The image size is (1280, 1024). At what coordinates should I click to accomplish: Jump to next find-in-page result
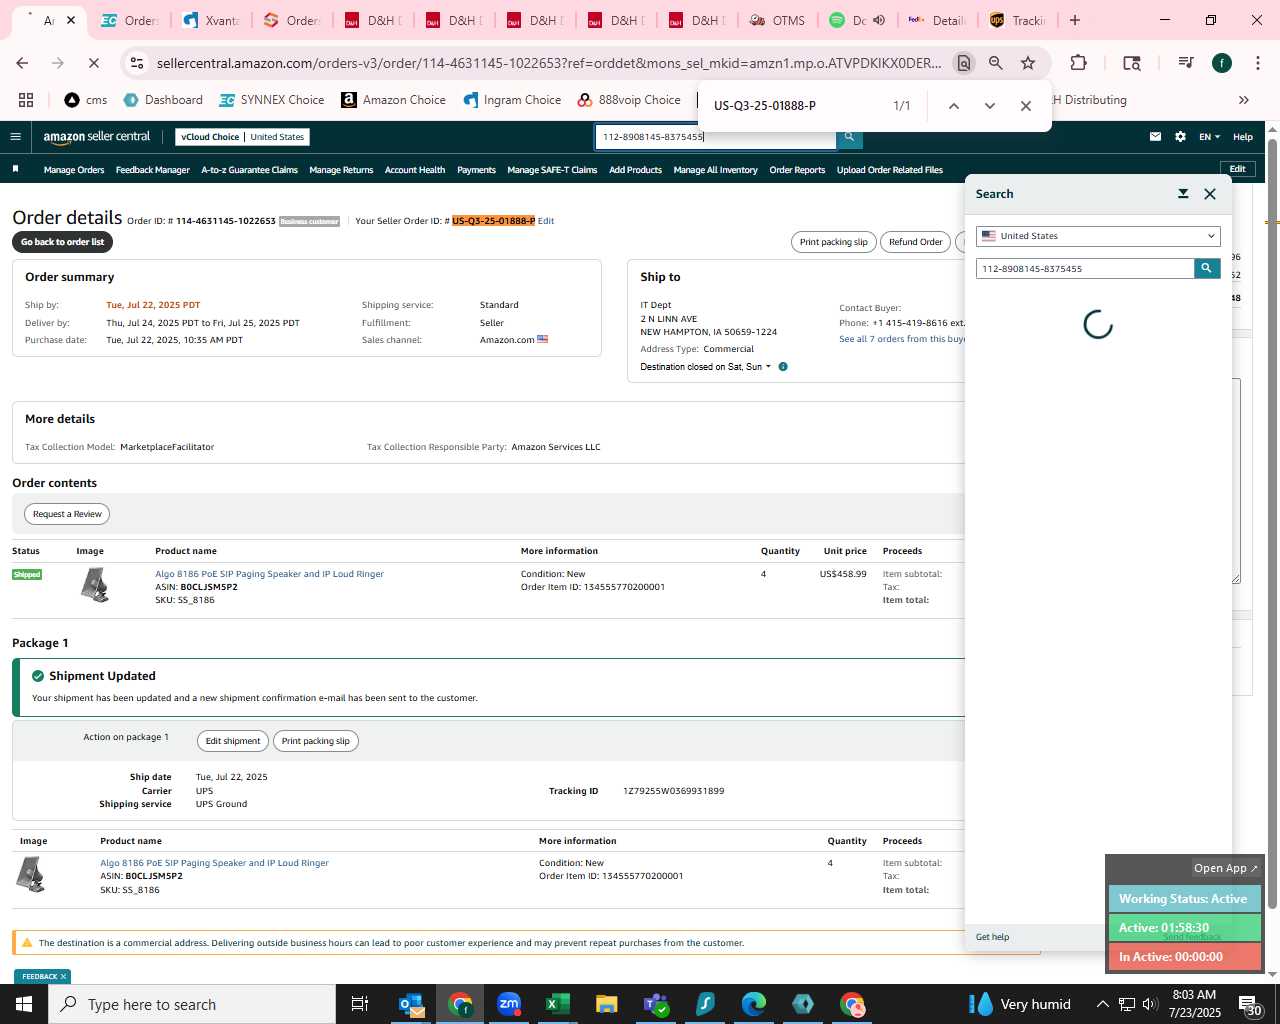click(990, 106)
